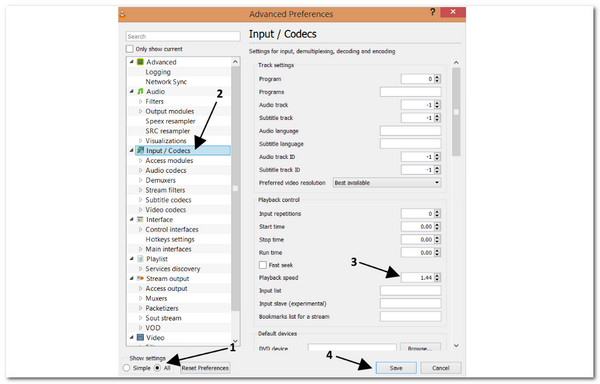
Task: Click the Reset Preferences button
Action: click(x=205, y=368)
